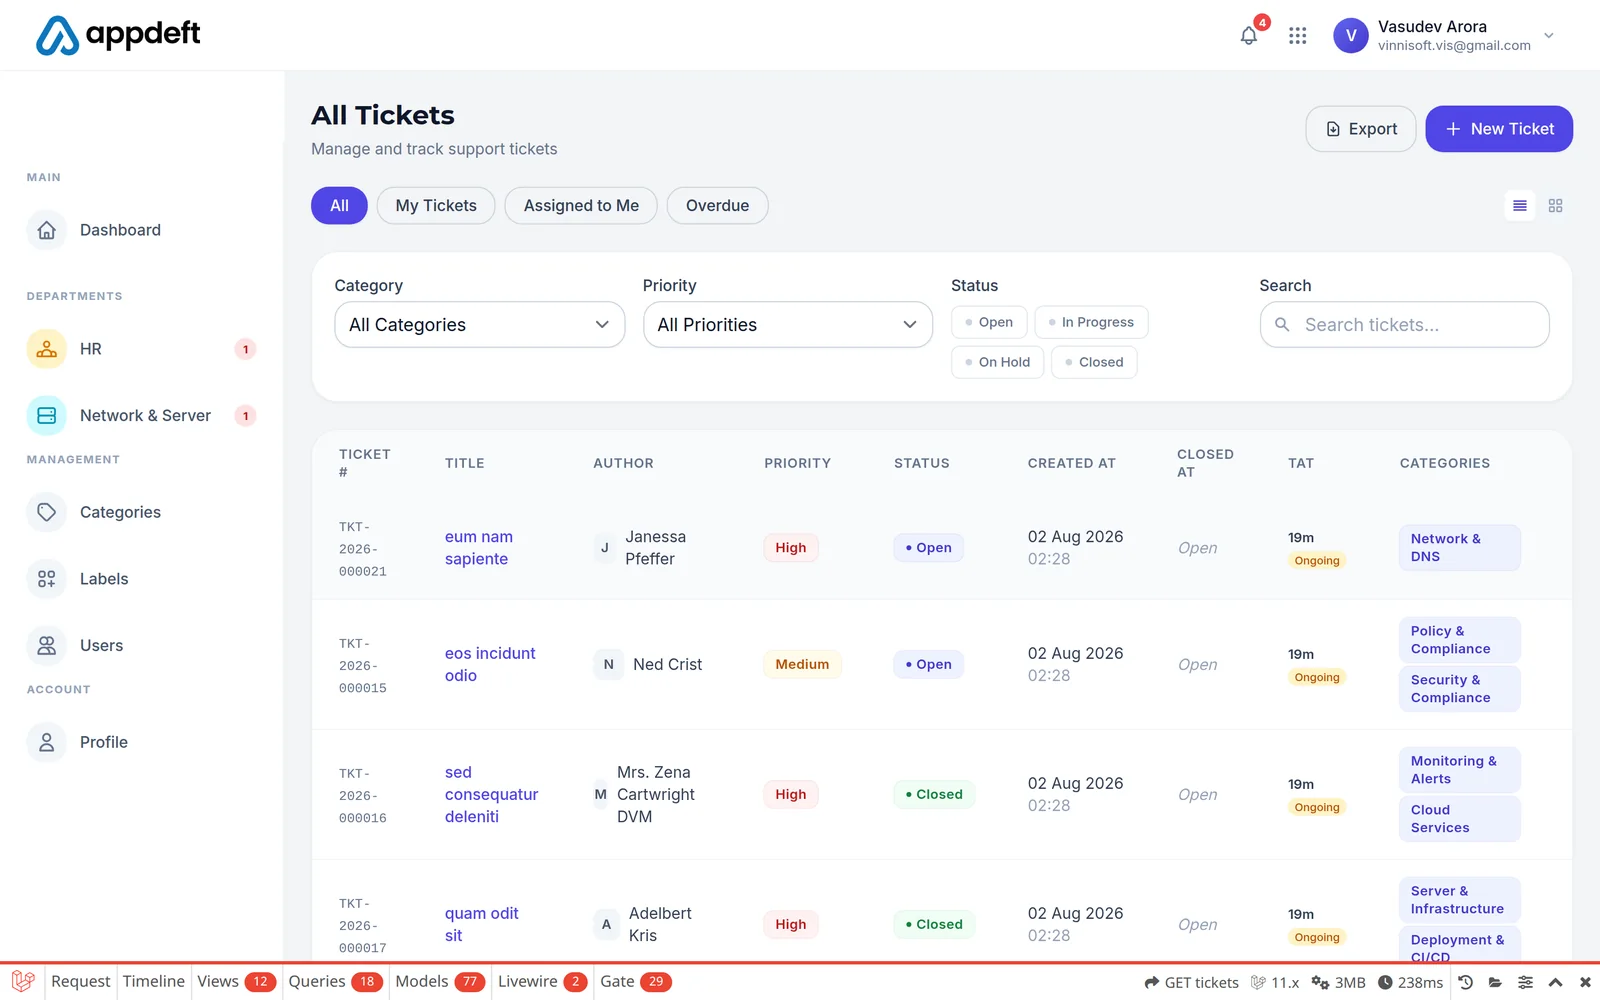Close the debugbar with X icon

coord(1585,982)
